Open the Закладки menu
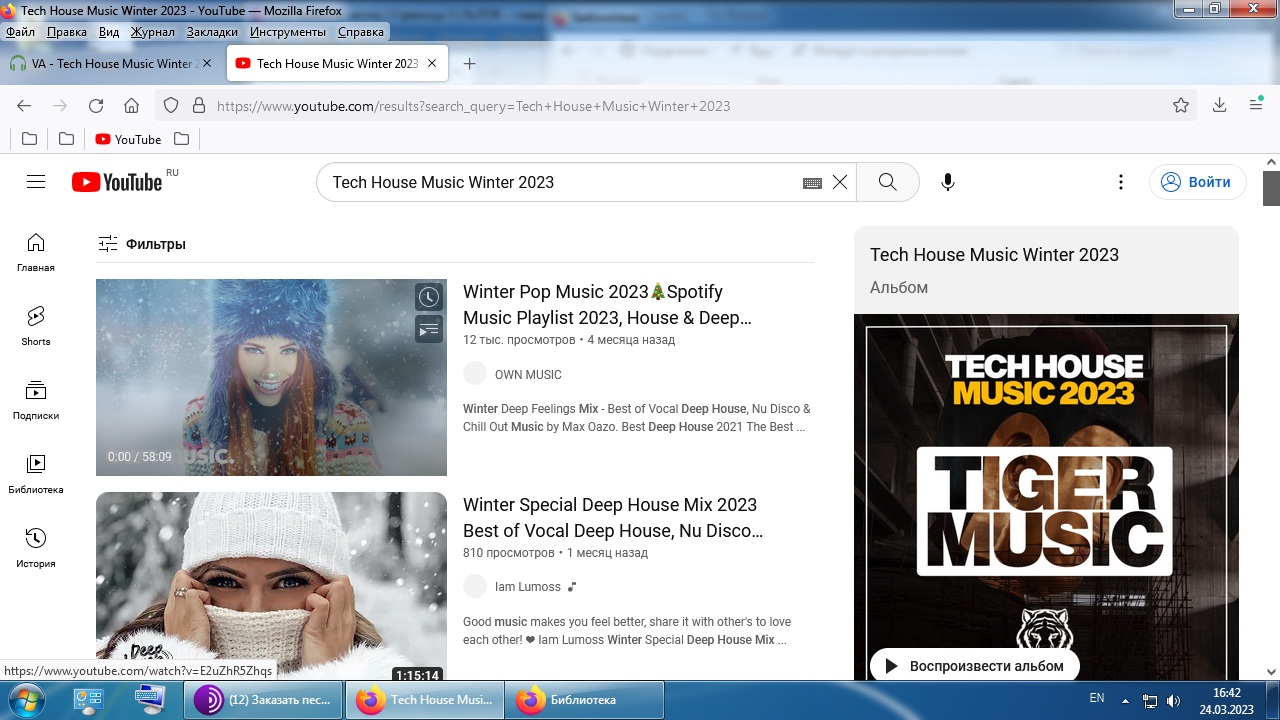The image size is (1280, 720). (x=212, y=32)
